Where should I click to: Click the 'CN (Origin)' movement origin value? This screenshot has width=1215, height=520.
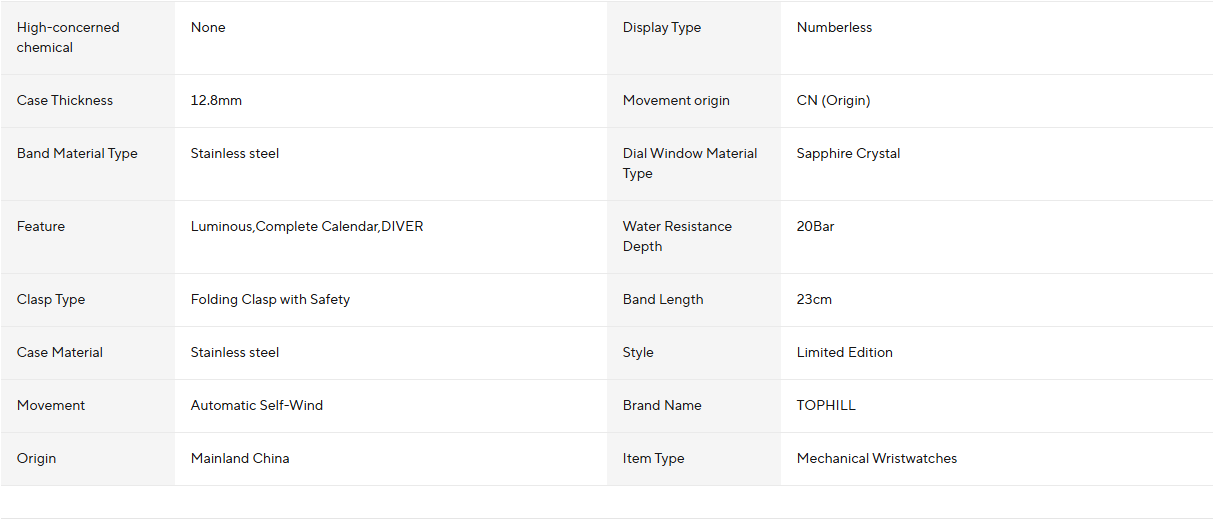[833, 101]
